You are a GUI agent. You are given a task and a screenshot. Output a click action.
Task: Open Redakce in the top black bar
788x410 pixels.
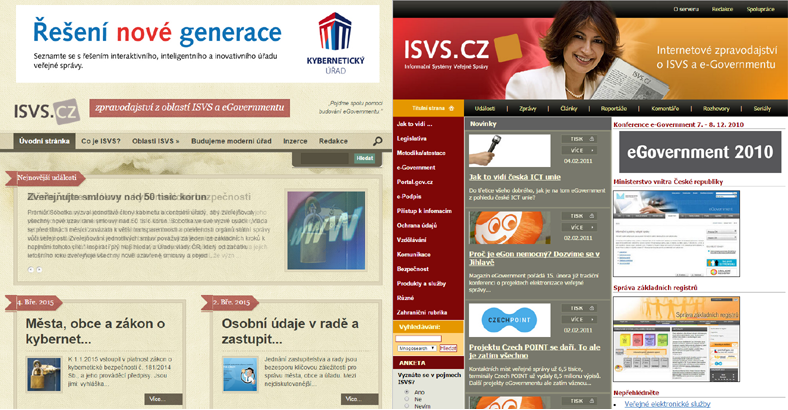coord(722,9)
